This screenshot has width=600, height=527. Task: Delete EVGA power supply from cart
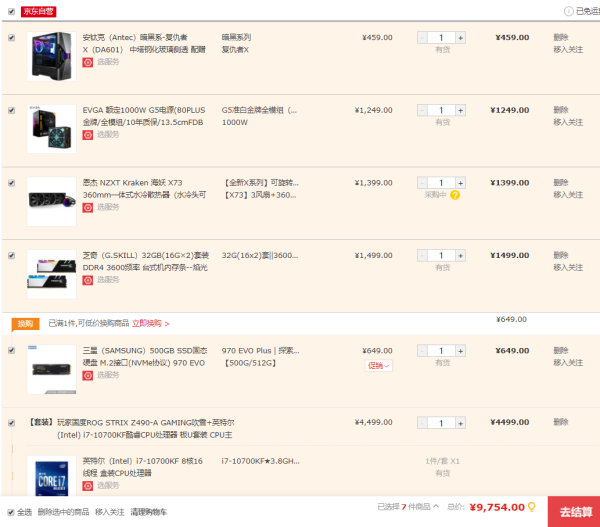click(x=561, y=110)
